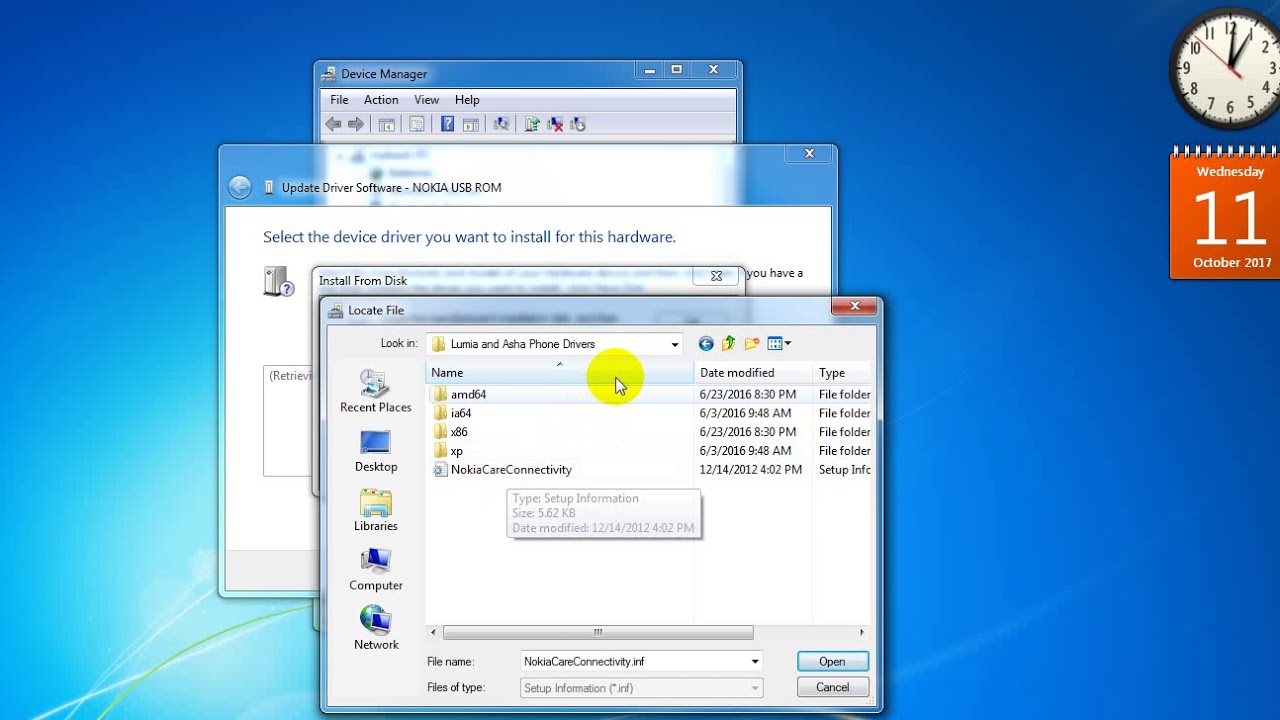Click the Desktop shortcut in sidebar
Image resolution: width=1280 pixels, height=720 pixels.
(375, 451)
